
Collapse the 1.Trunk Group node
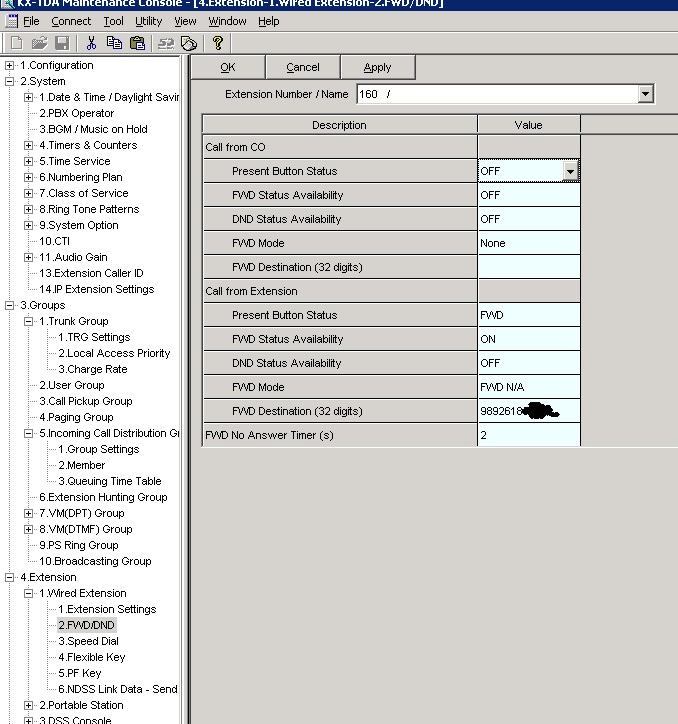29,321
